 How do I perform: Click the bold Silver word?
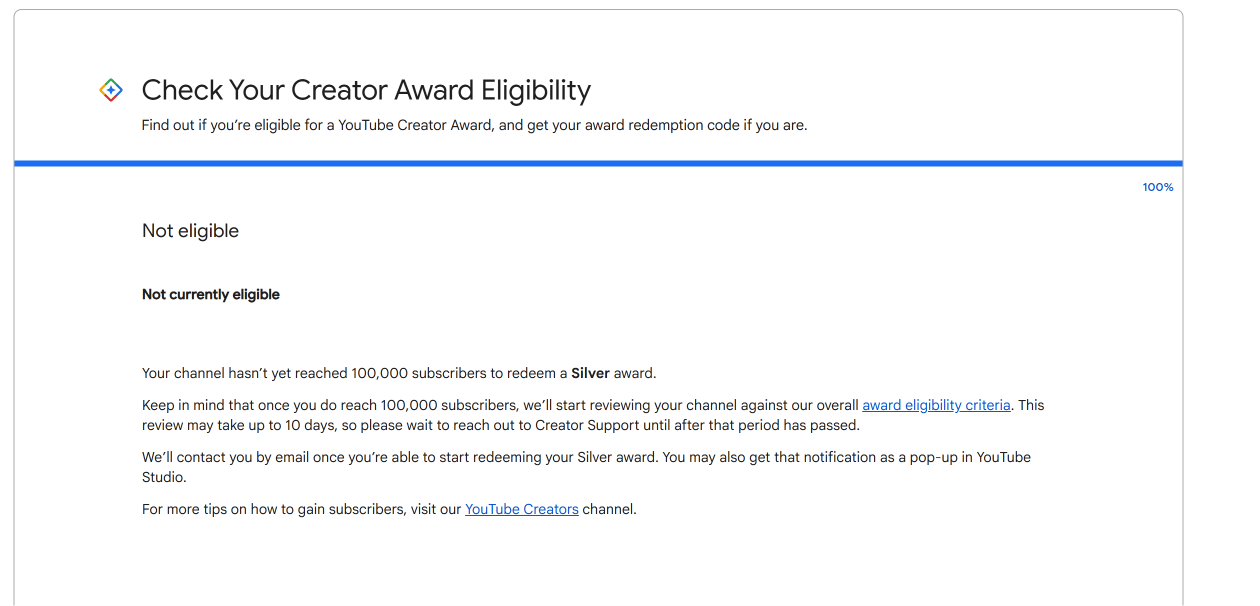pos(590,373)
